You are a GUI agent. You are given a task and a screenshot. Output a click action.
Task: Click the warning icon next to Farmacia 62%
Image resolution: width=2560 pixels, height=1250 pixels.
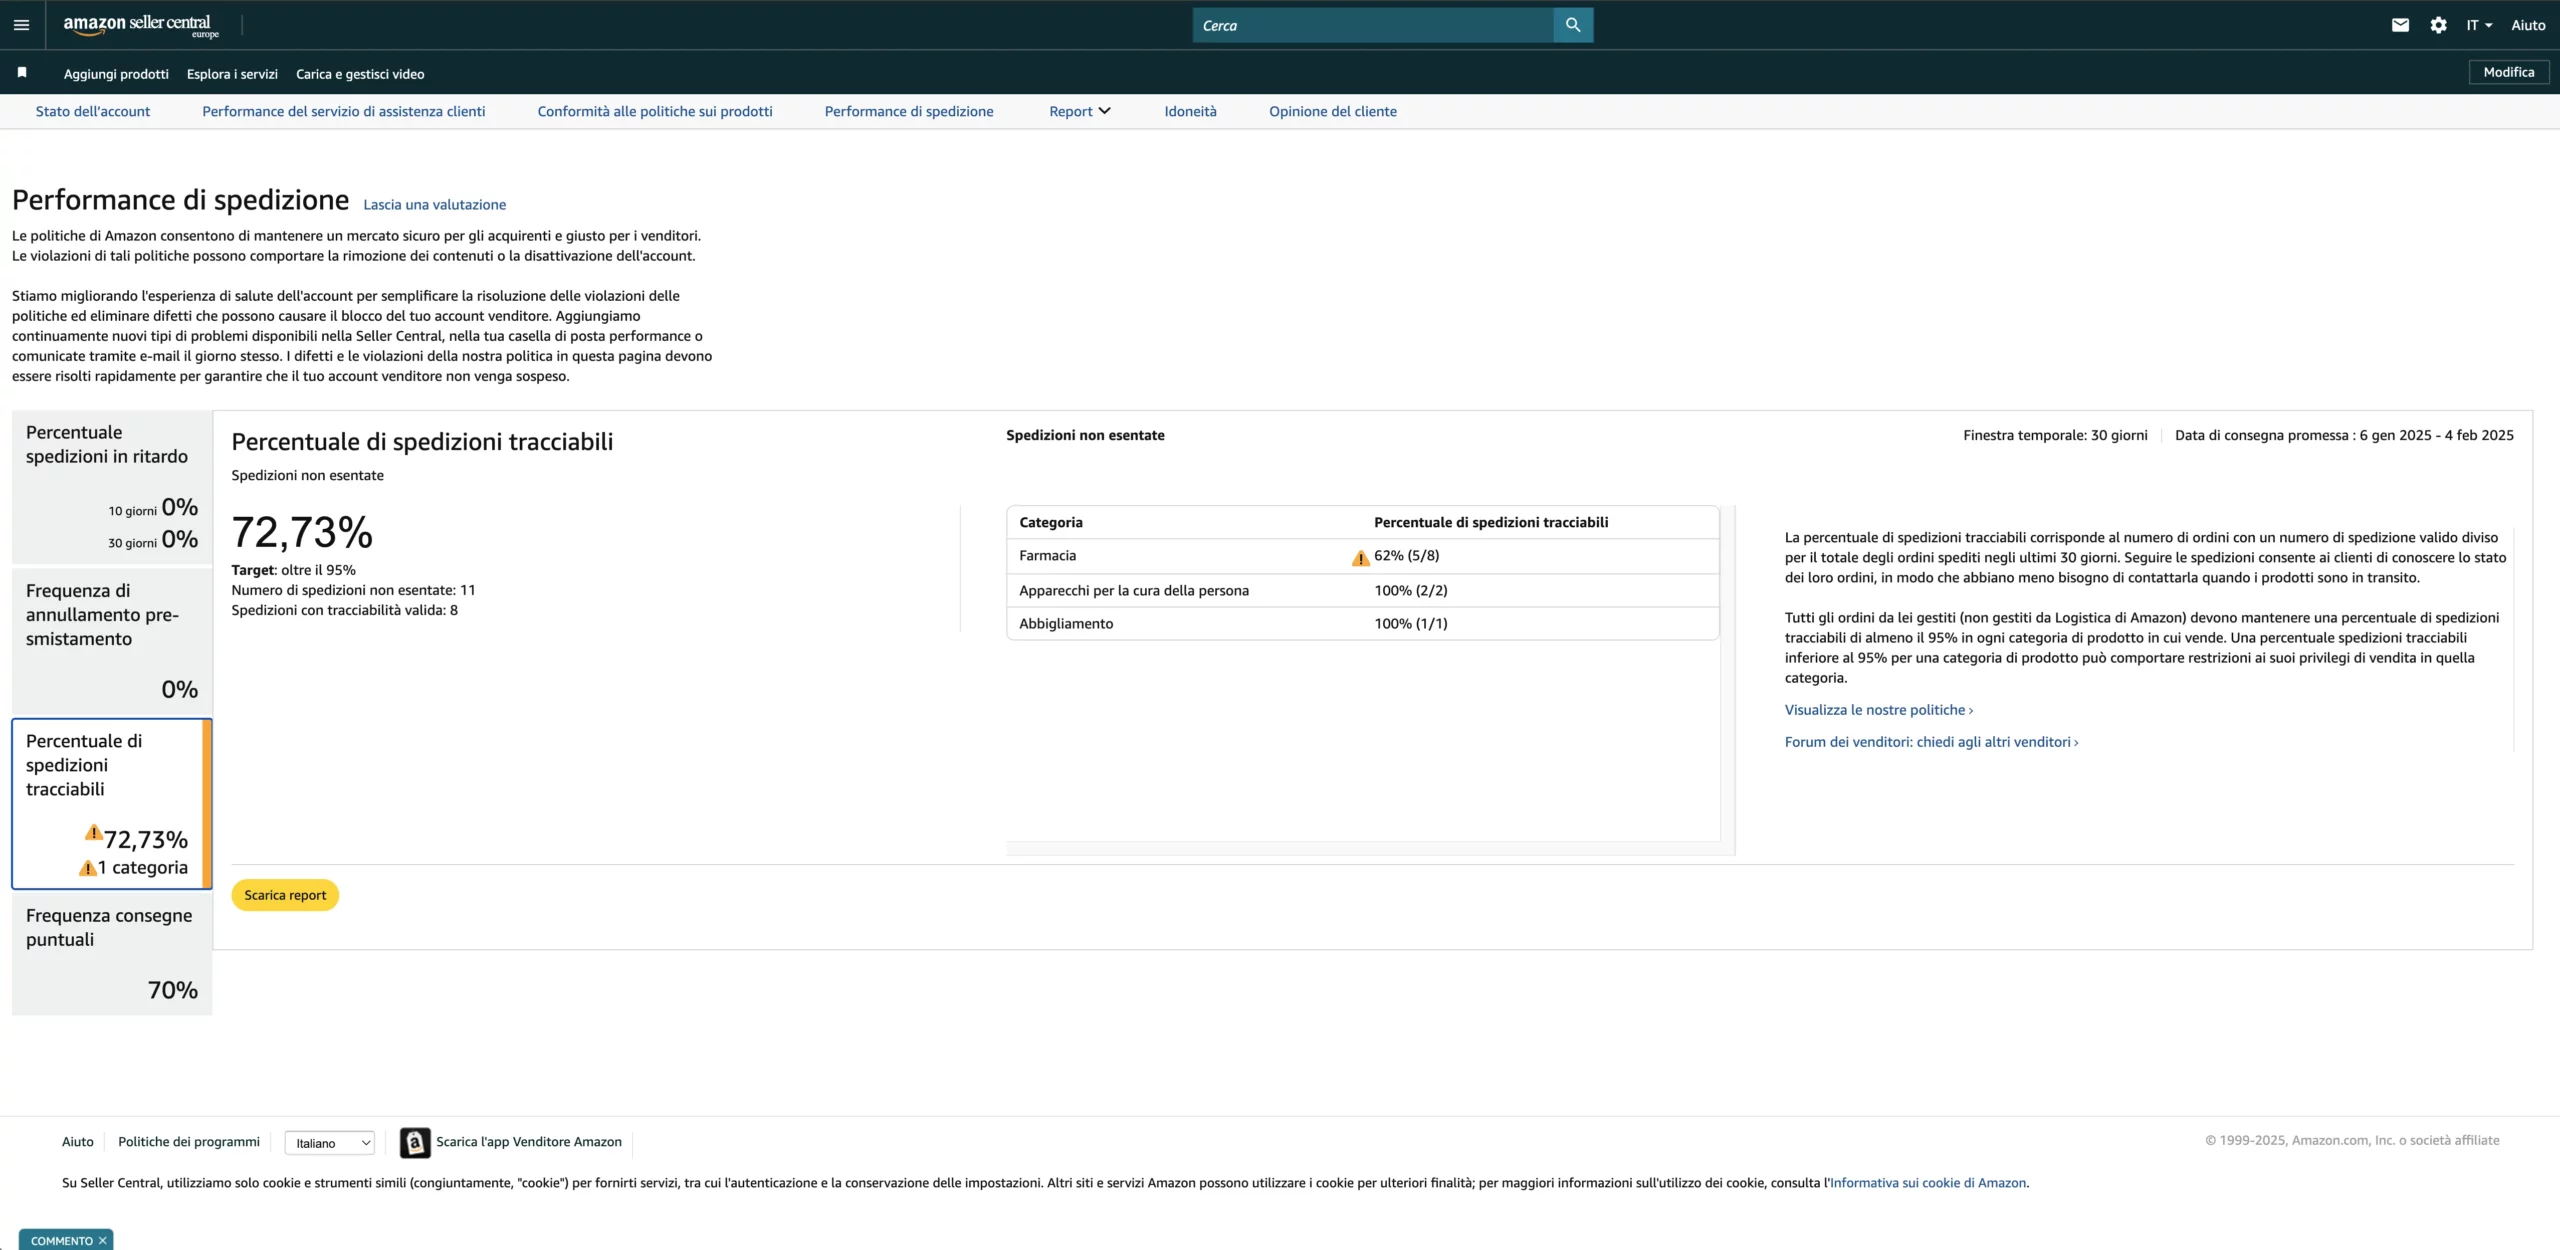click(1360, 558)
